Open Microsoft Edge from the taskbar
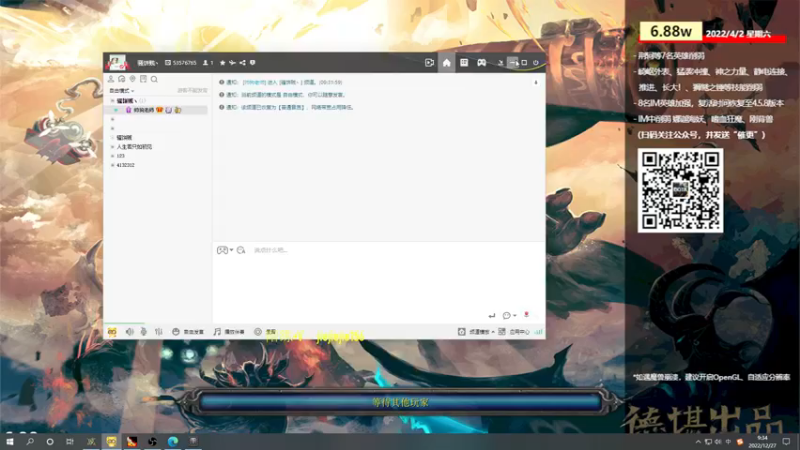Image resolution: width=800 pixels, height=450 pixels. pyautogui.click(x=172, y=441)
